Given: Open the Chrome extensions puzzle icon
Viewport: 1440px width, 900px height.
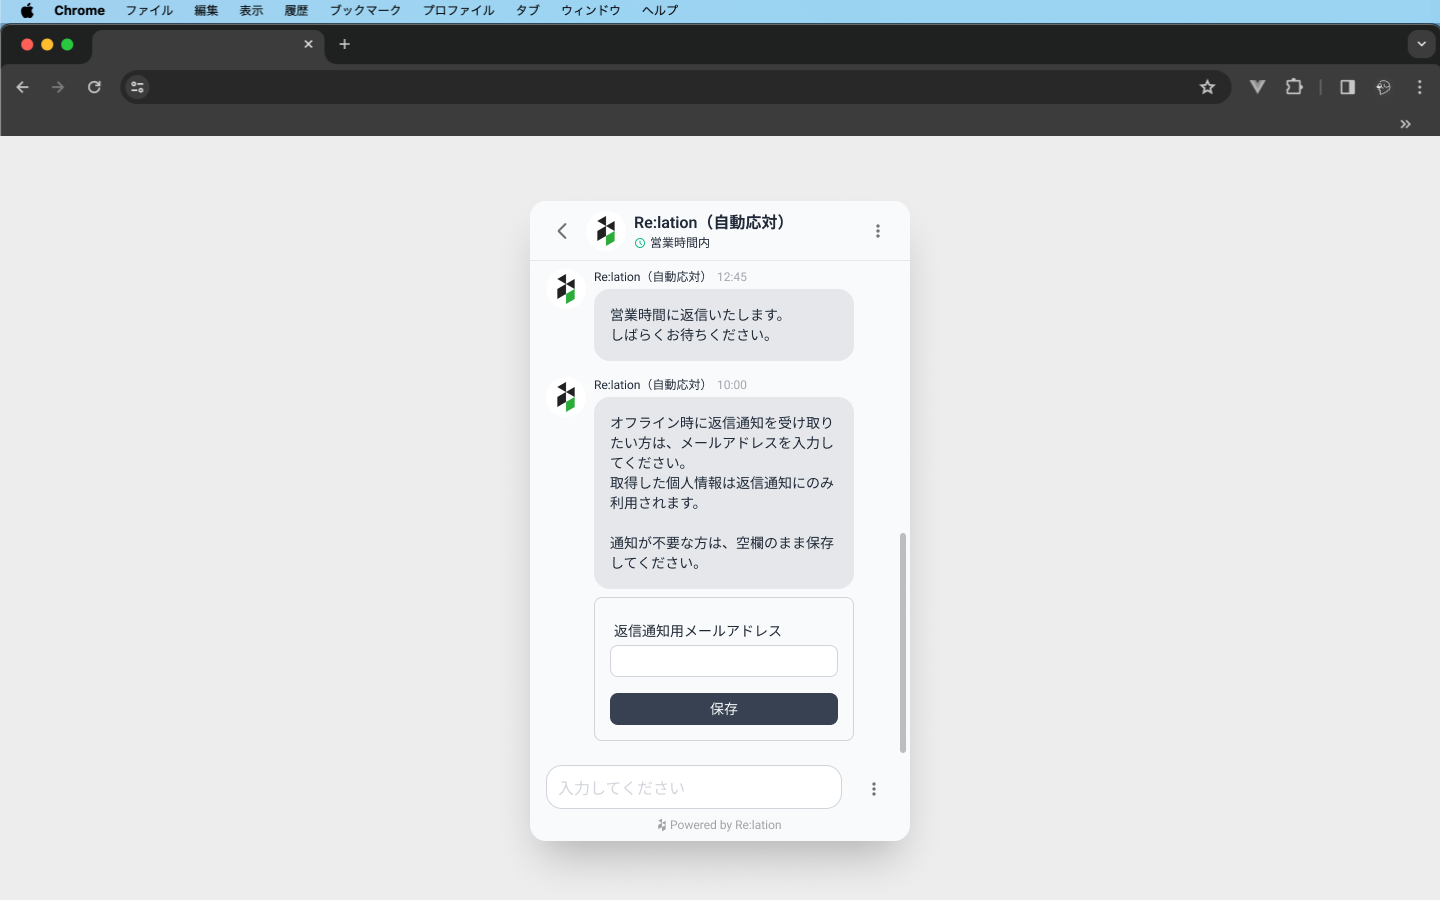Looking at the screenshot, I should point(1294,87).
